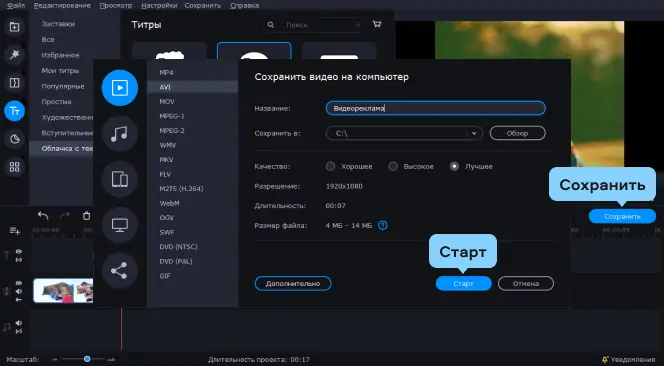Click the Отмена button

526,283
